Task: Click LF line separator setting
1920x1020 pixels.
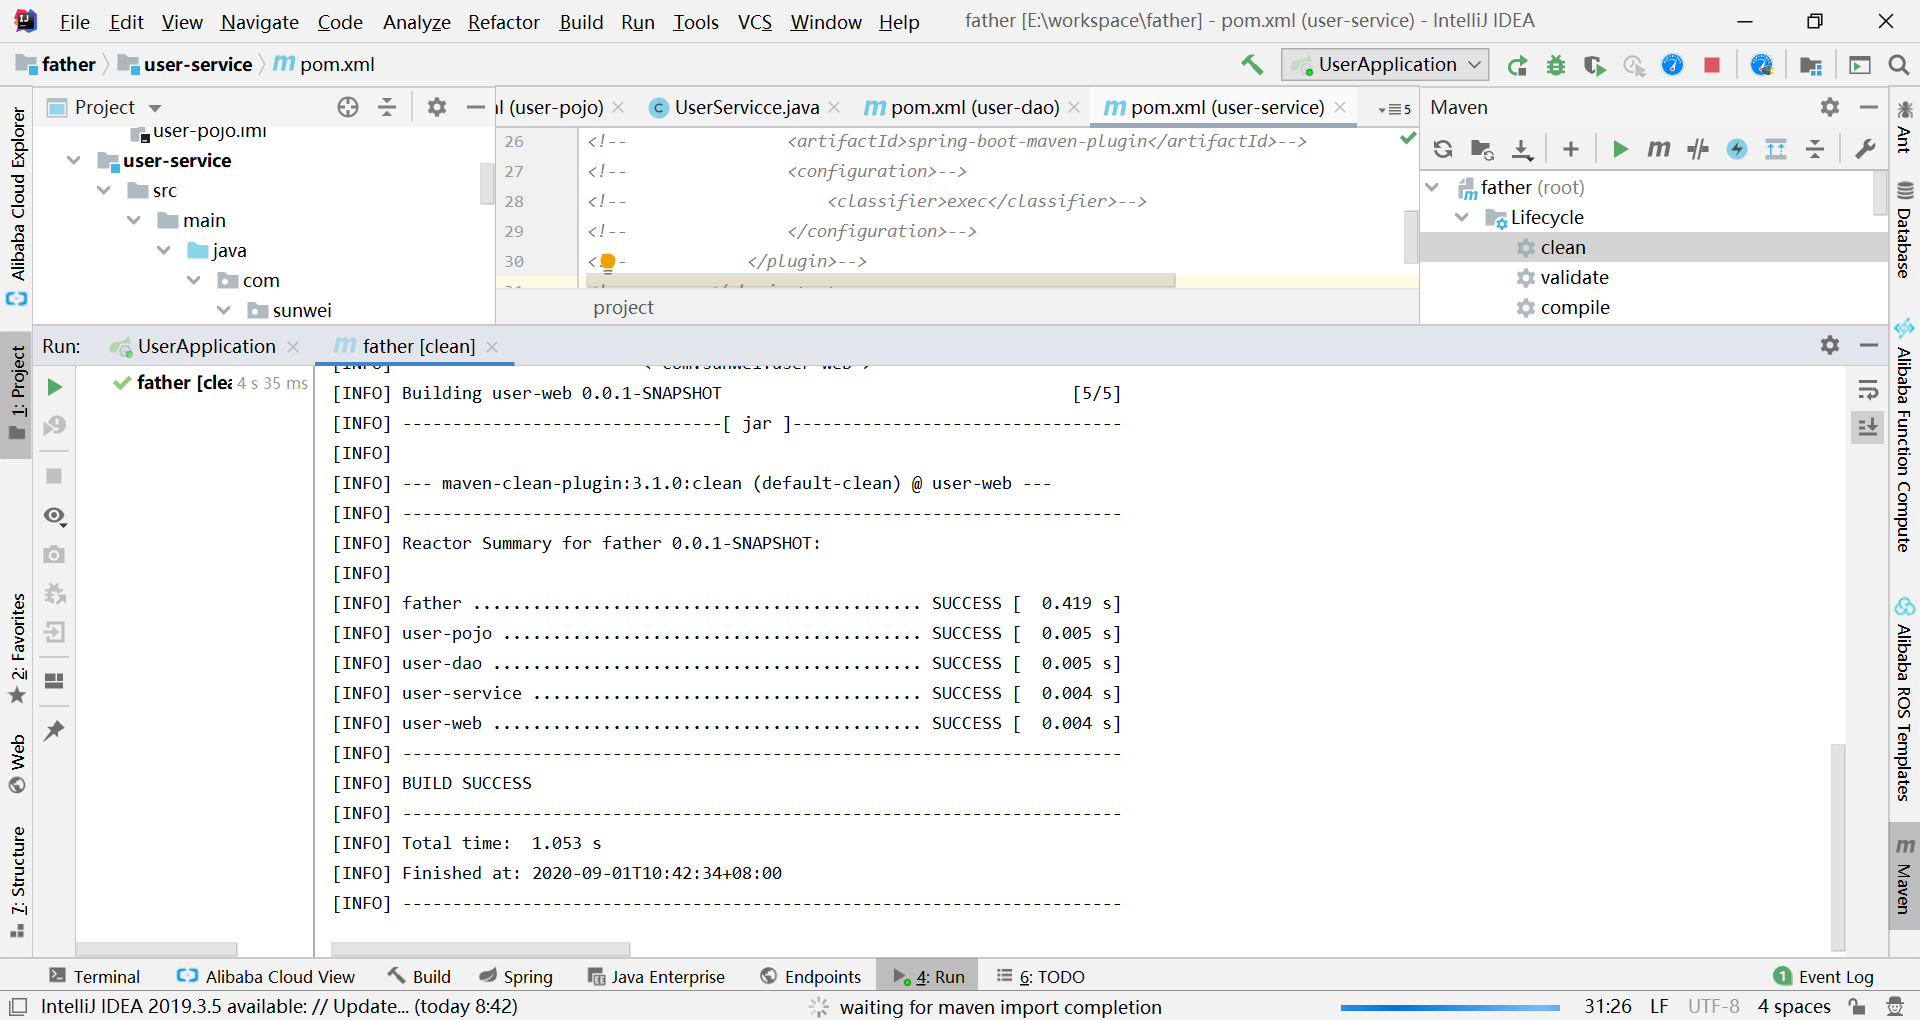Action: click(x=1659, y=1006)
